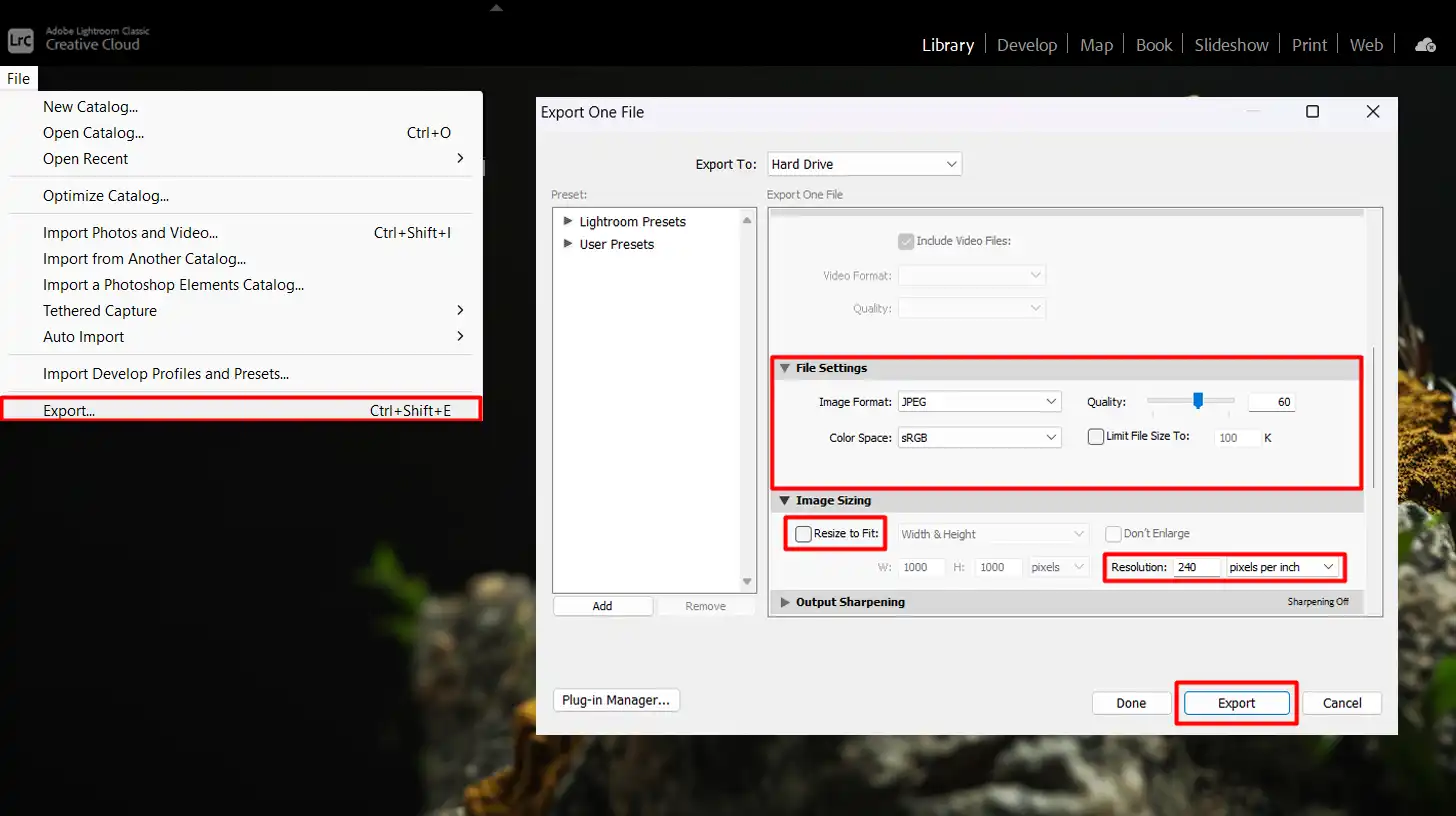Click the file size limit field

(x=1237, y=437)
